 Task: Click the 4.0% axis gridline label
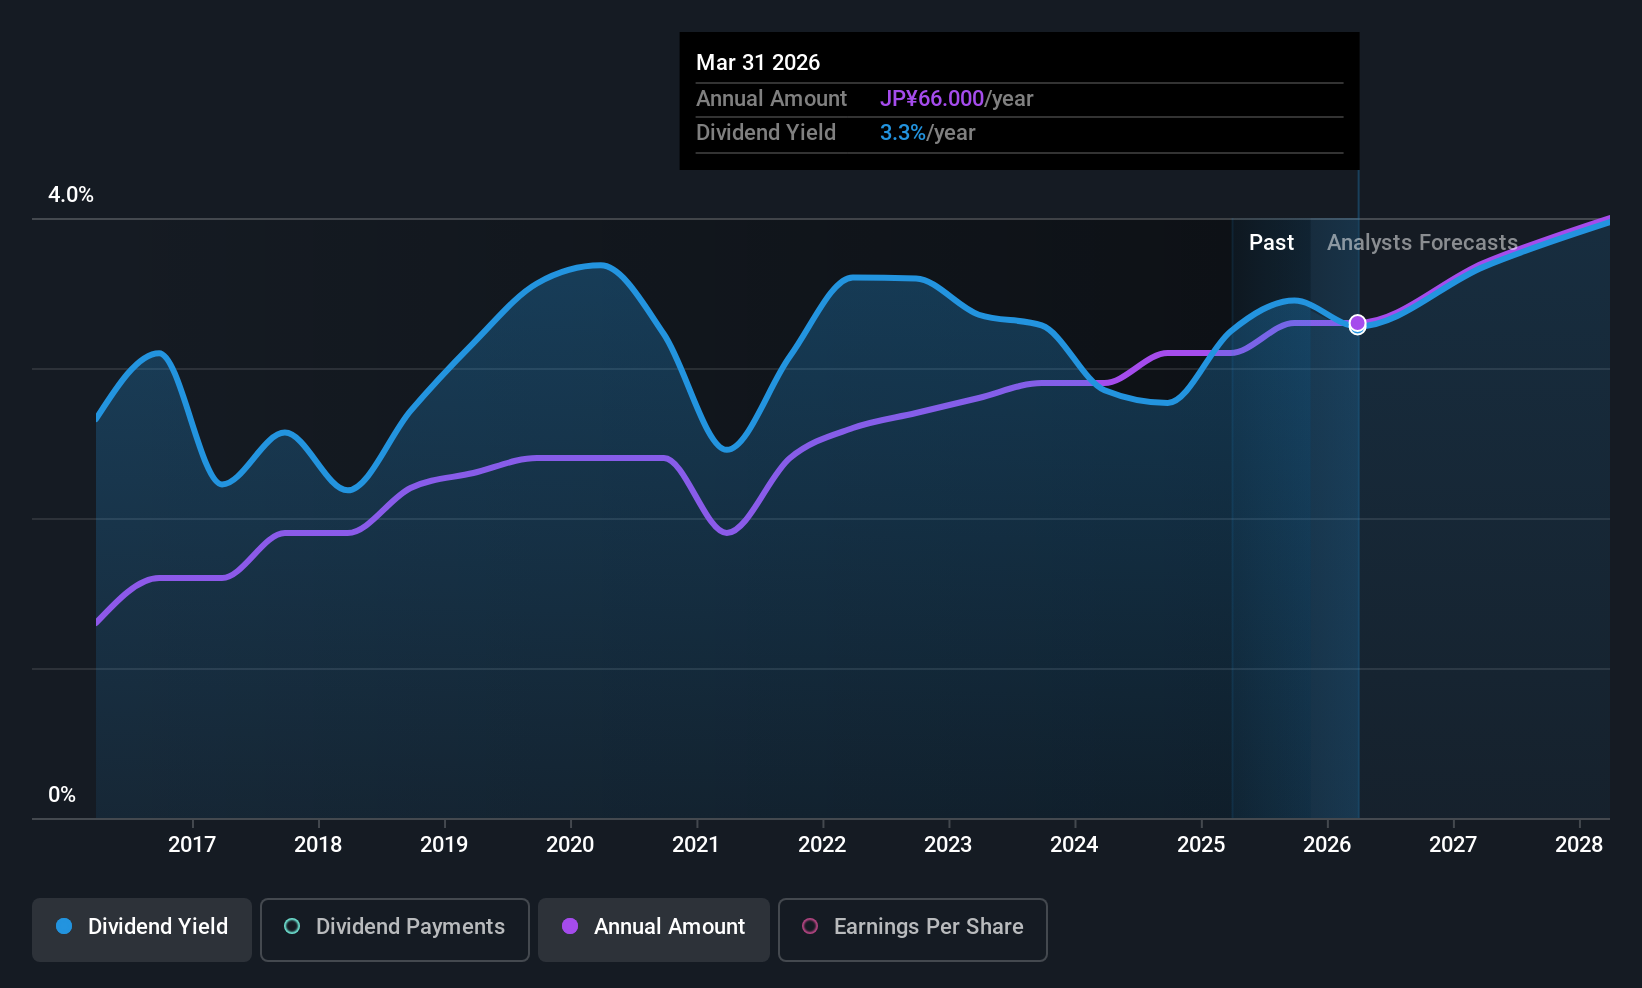click(x=70, y=195)
